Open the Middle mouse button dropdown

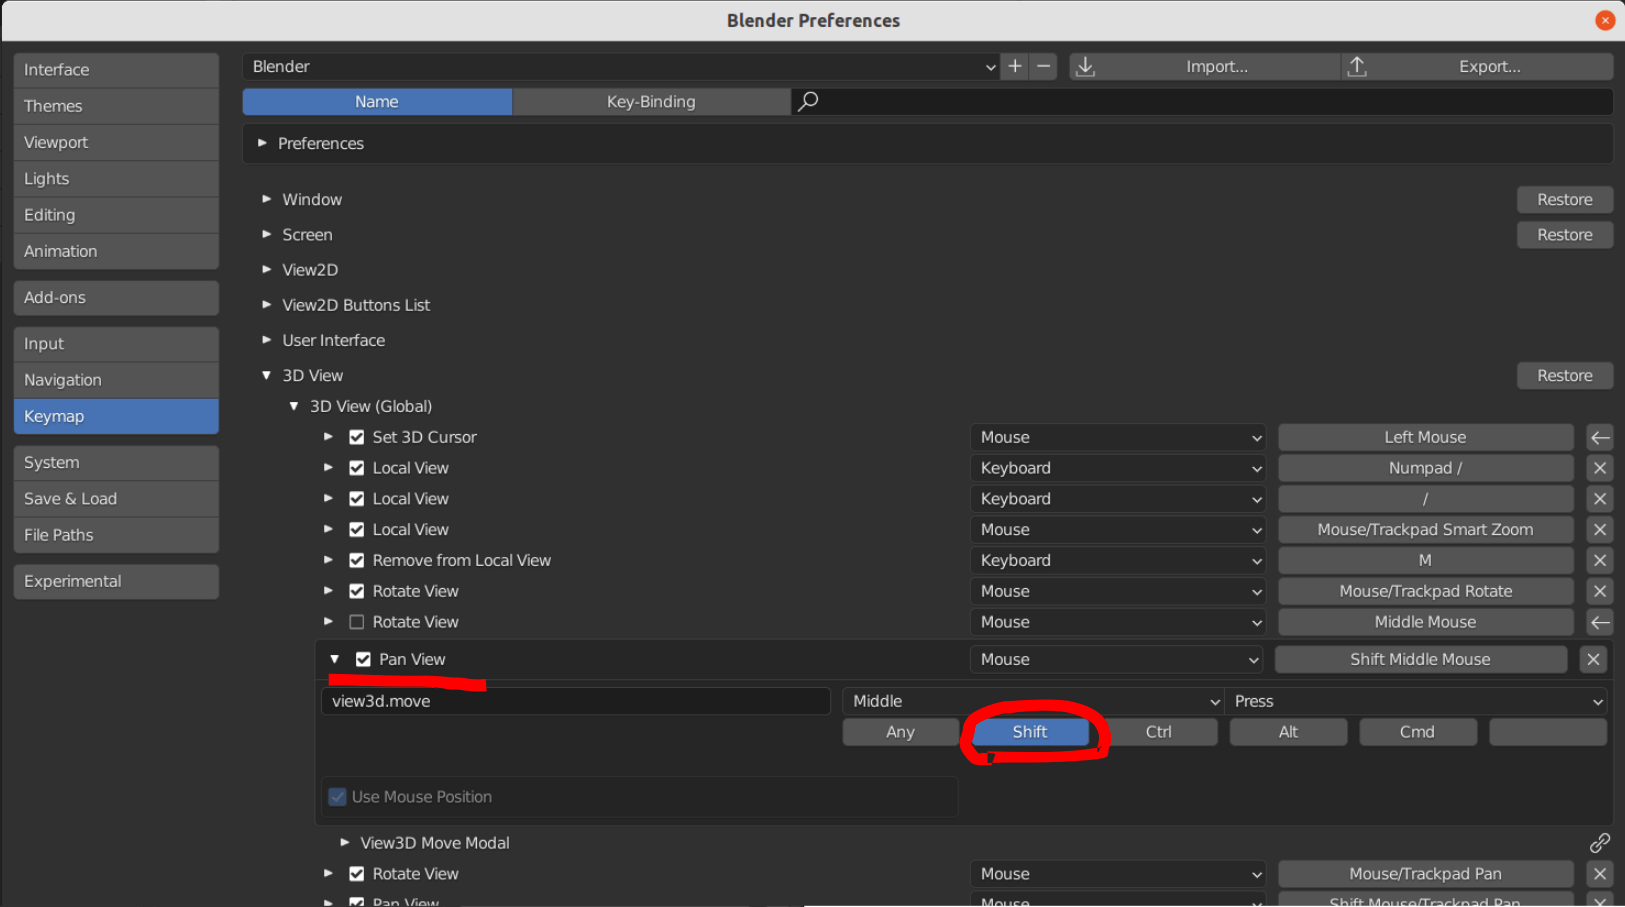pos(1030,701)
